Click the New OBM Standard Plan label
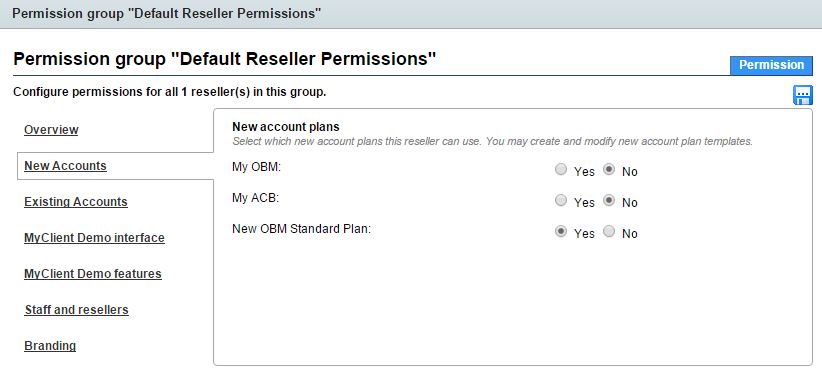 point(301,229)
